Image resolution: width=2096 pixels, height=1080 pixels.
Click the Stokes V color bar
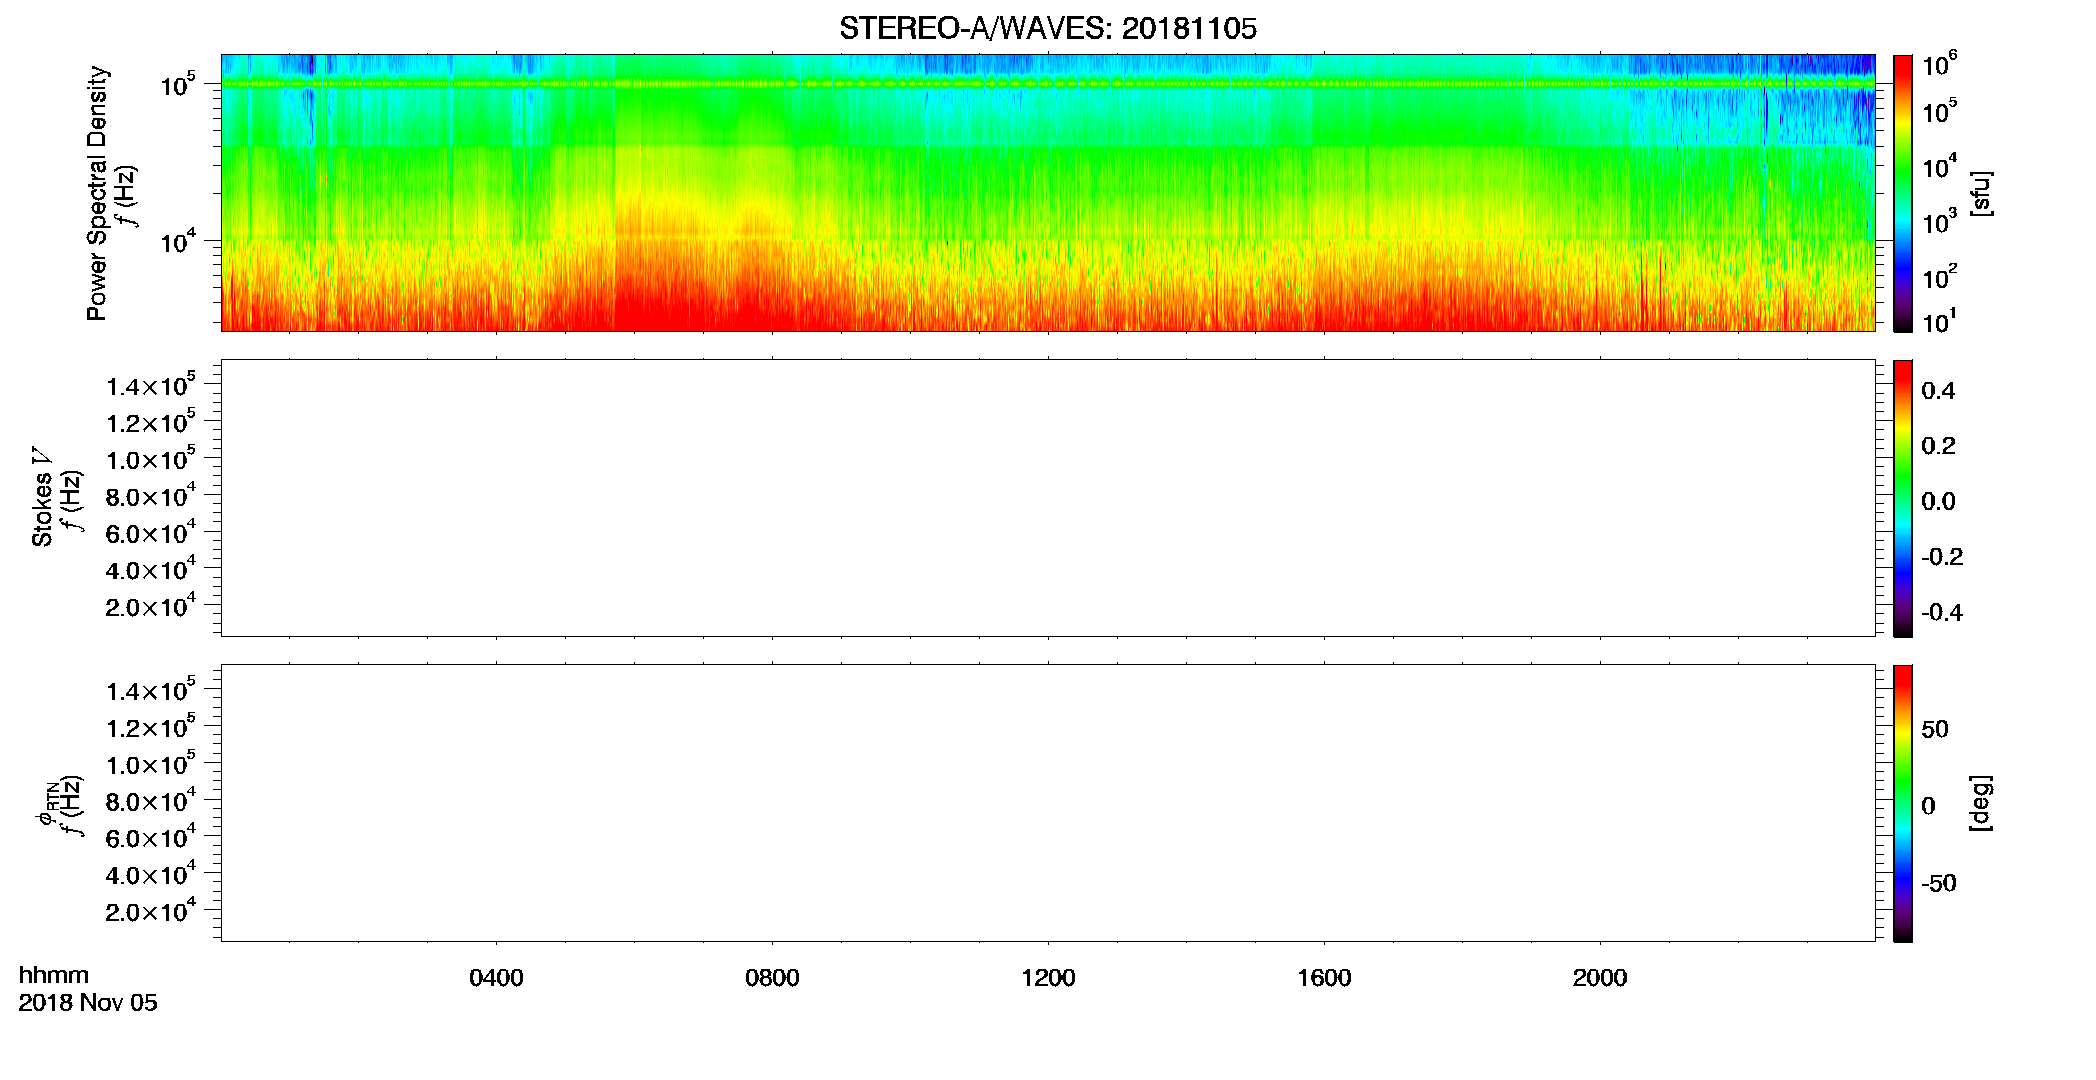[1903, 498]
